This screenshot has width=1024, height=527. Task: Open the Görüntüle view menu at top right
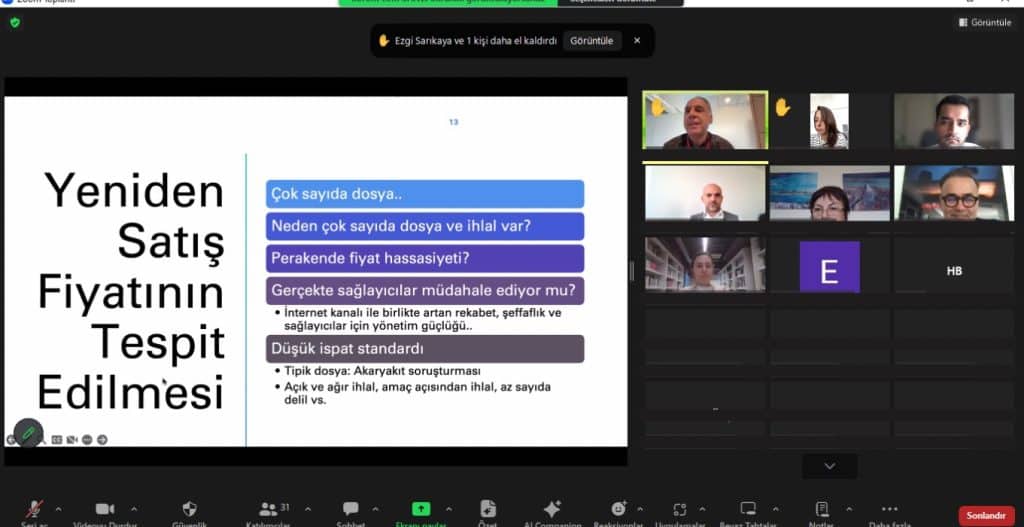pos(984,22)
